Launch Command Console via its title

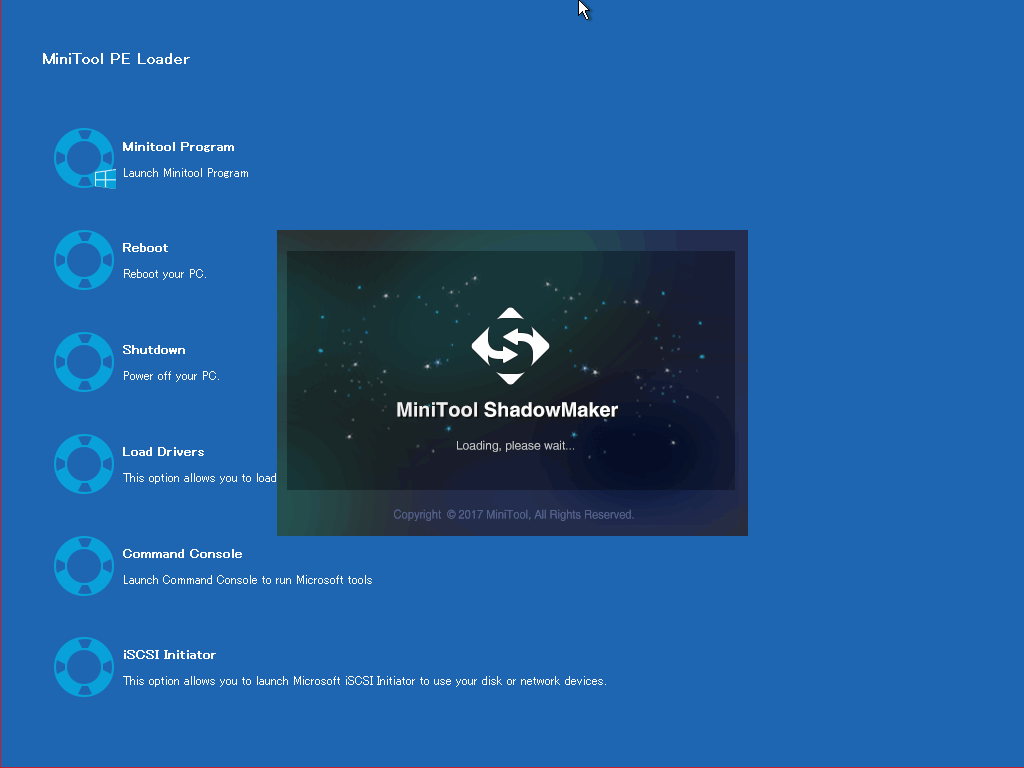pos(182,554)
